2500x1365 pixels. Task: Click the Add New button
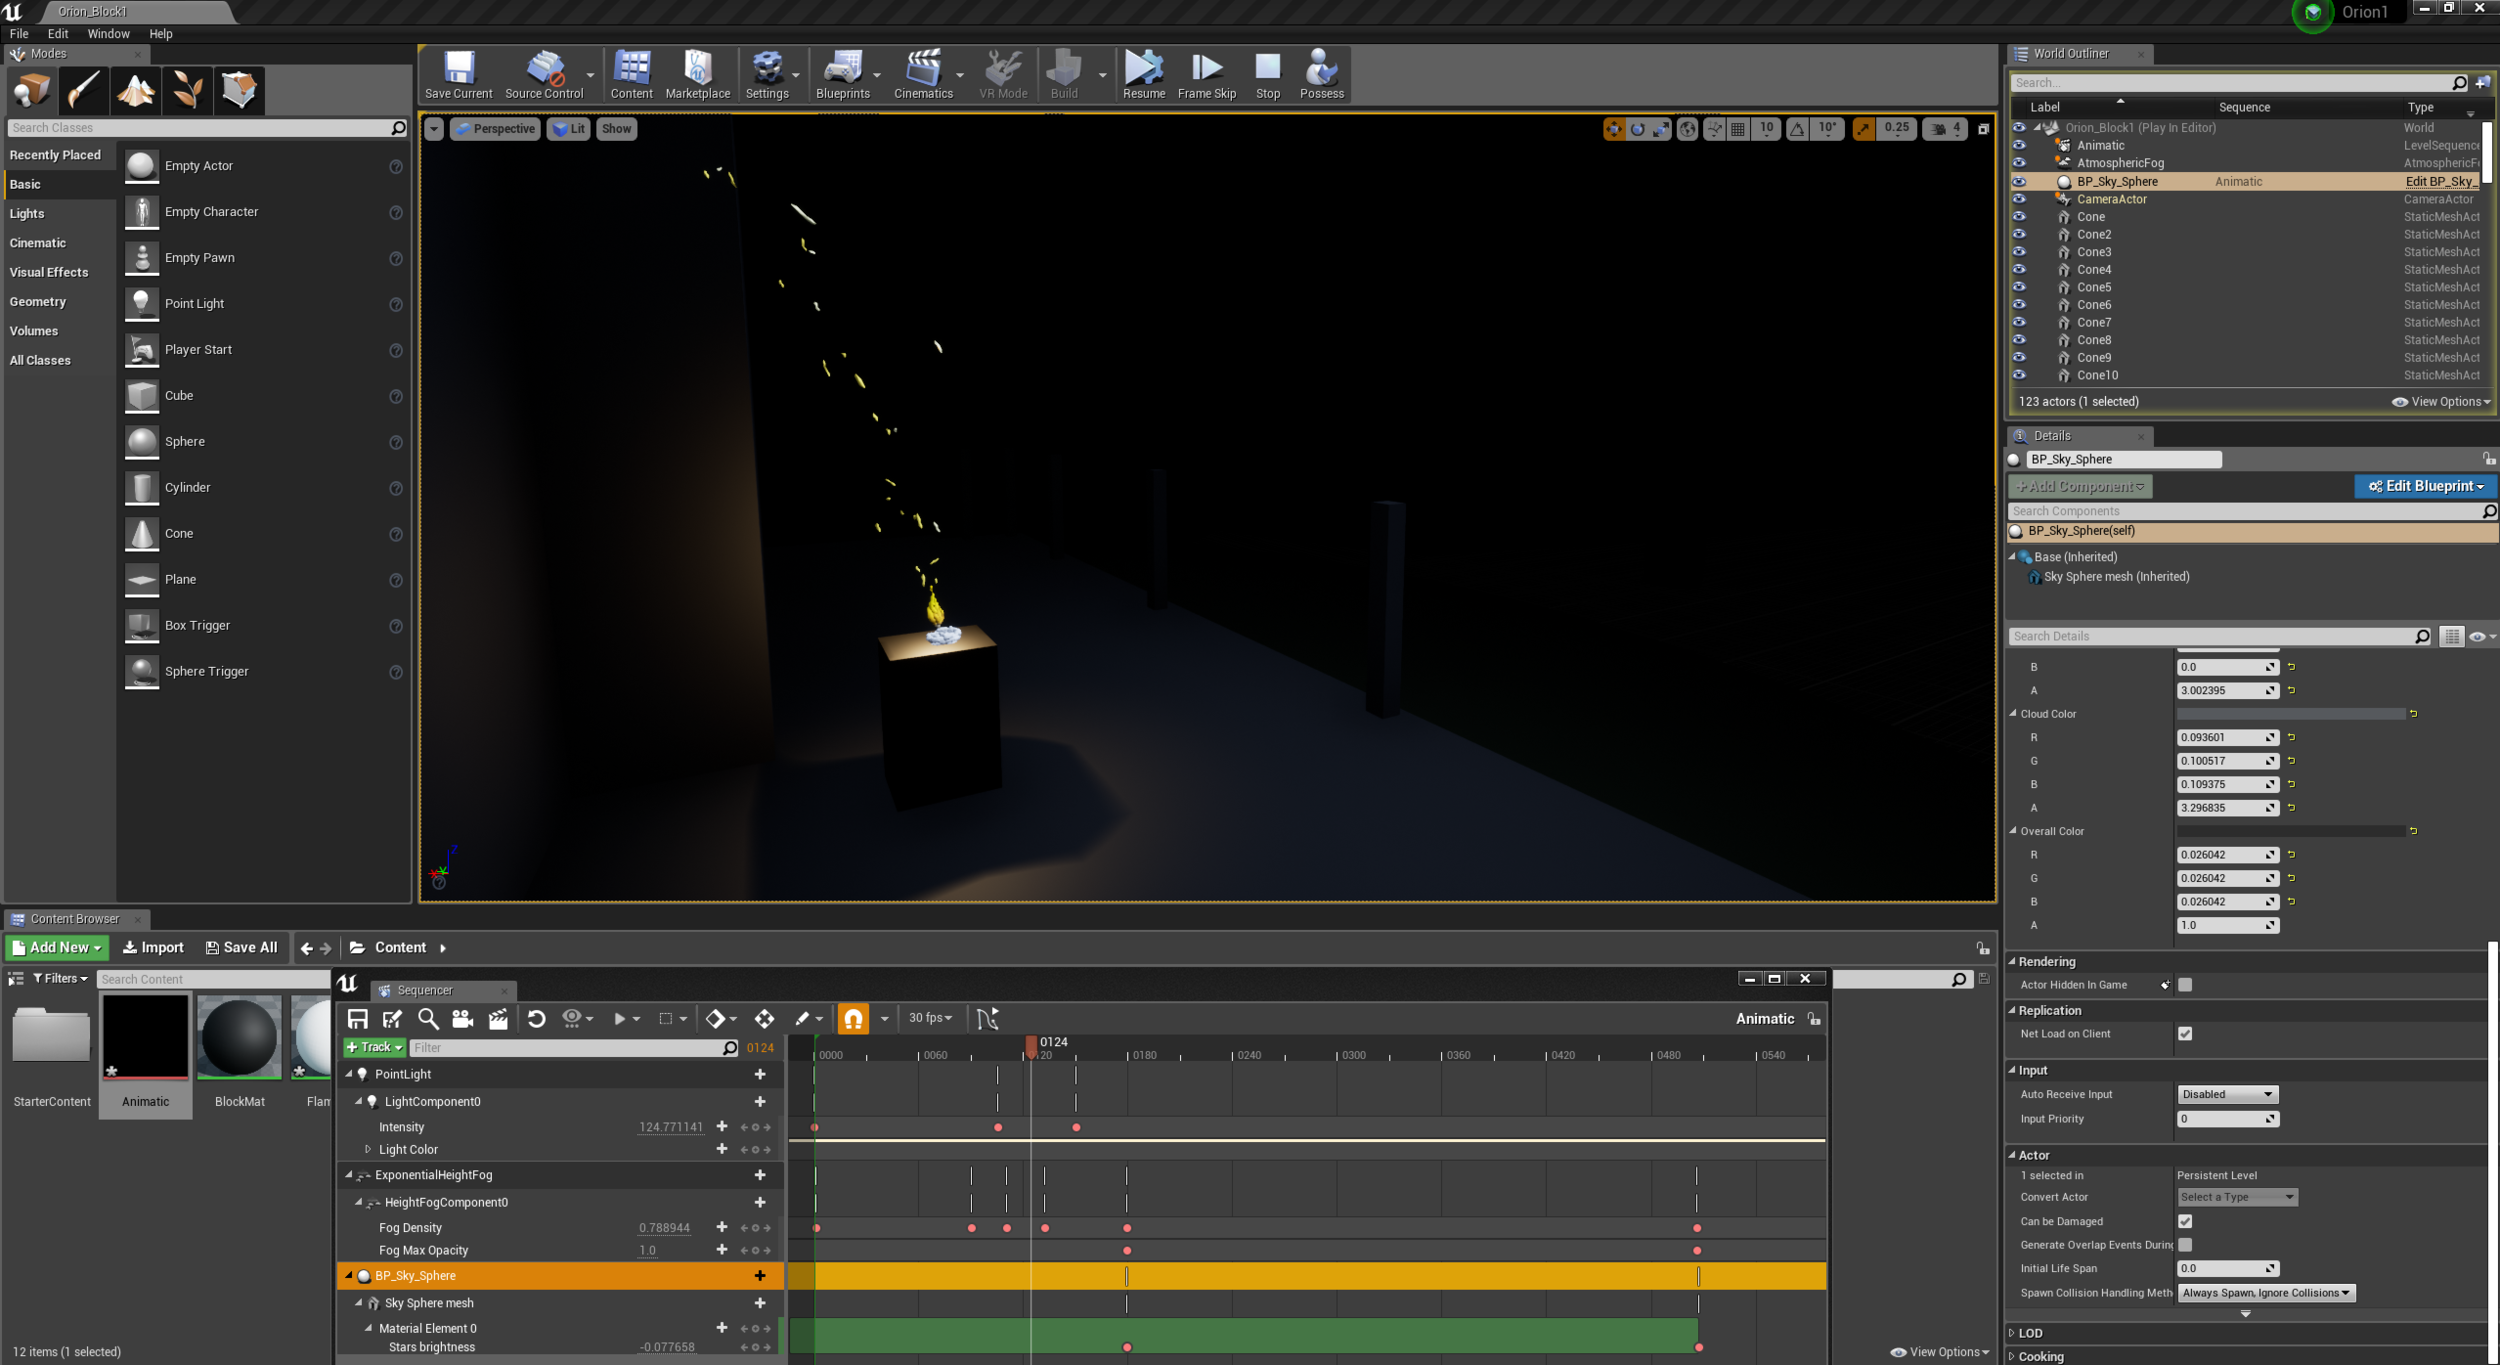pos(58,947)
